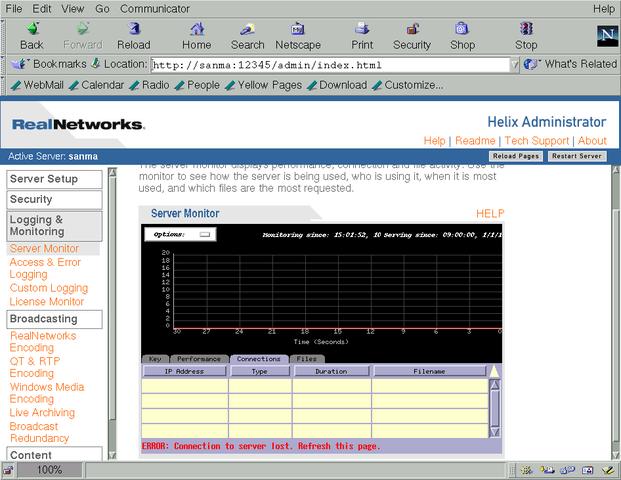621x480 pixels.
Task: Open the Readme link
Action: coord(475,141)
